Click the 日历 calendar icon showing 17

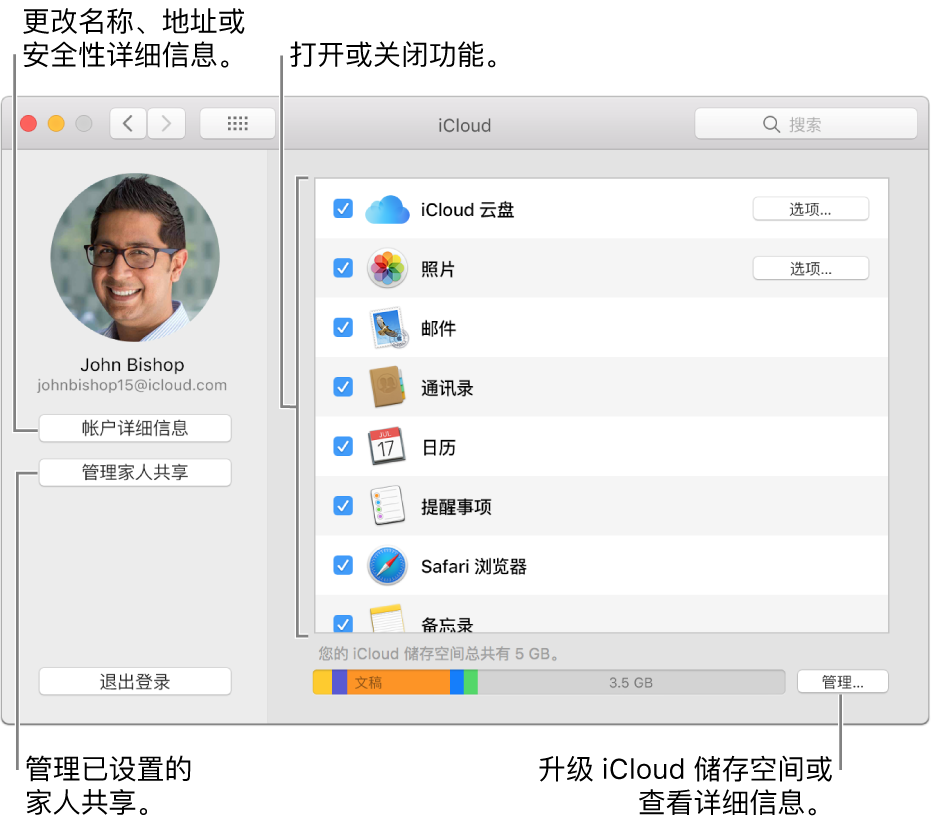click(387, 446)
